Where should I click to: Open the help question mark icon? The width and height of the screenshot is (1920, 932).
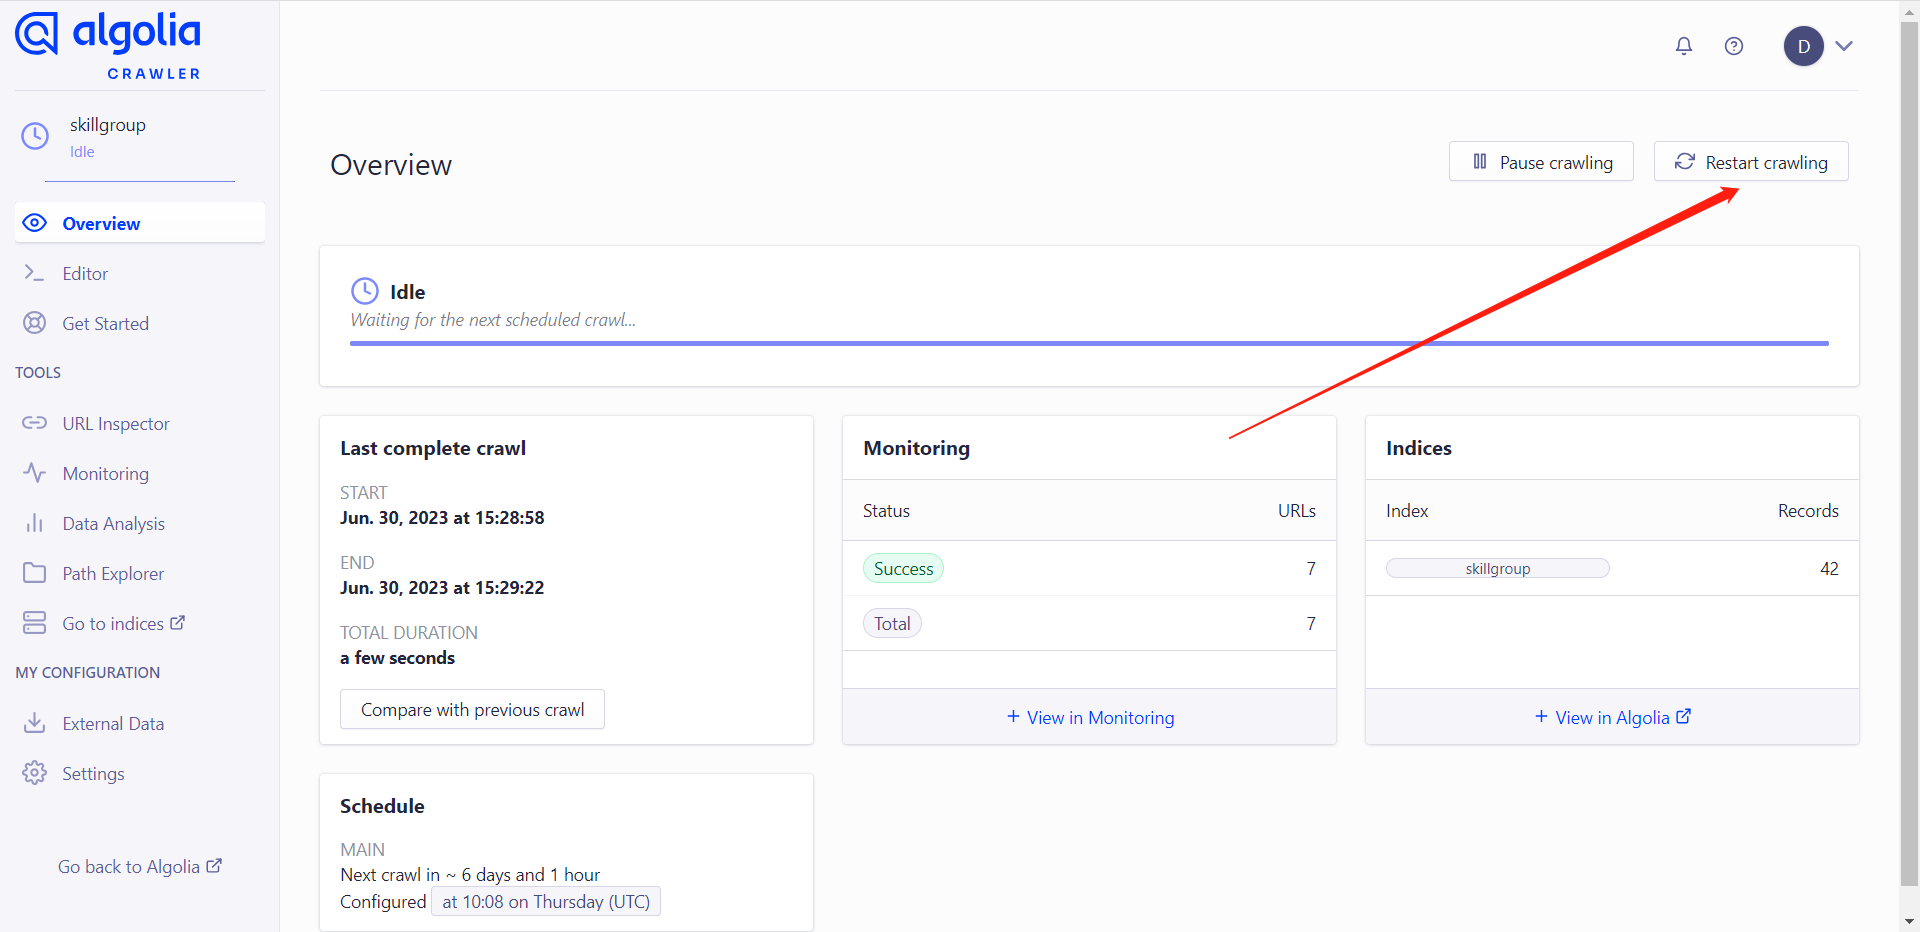point(1734,46)
